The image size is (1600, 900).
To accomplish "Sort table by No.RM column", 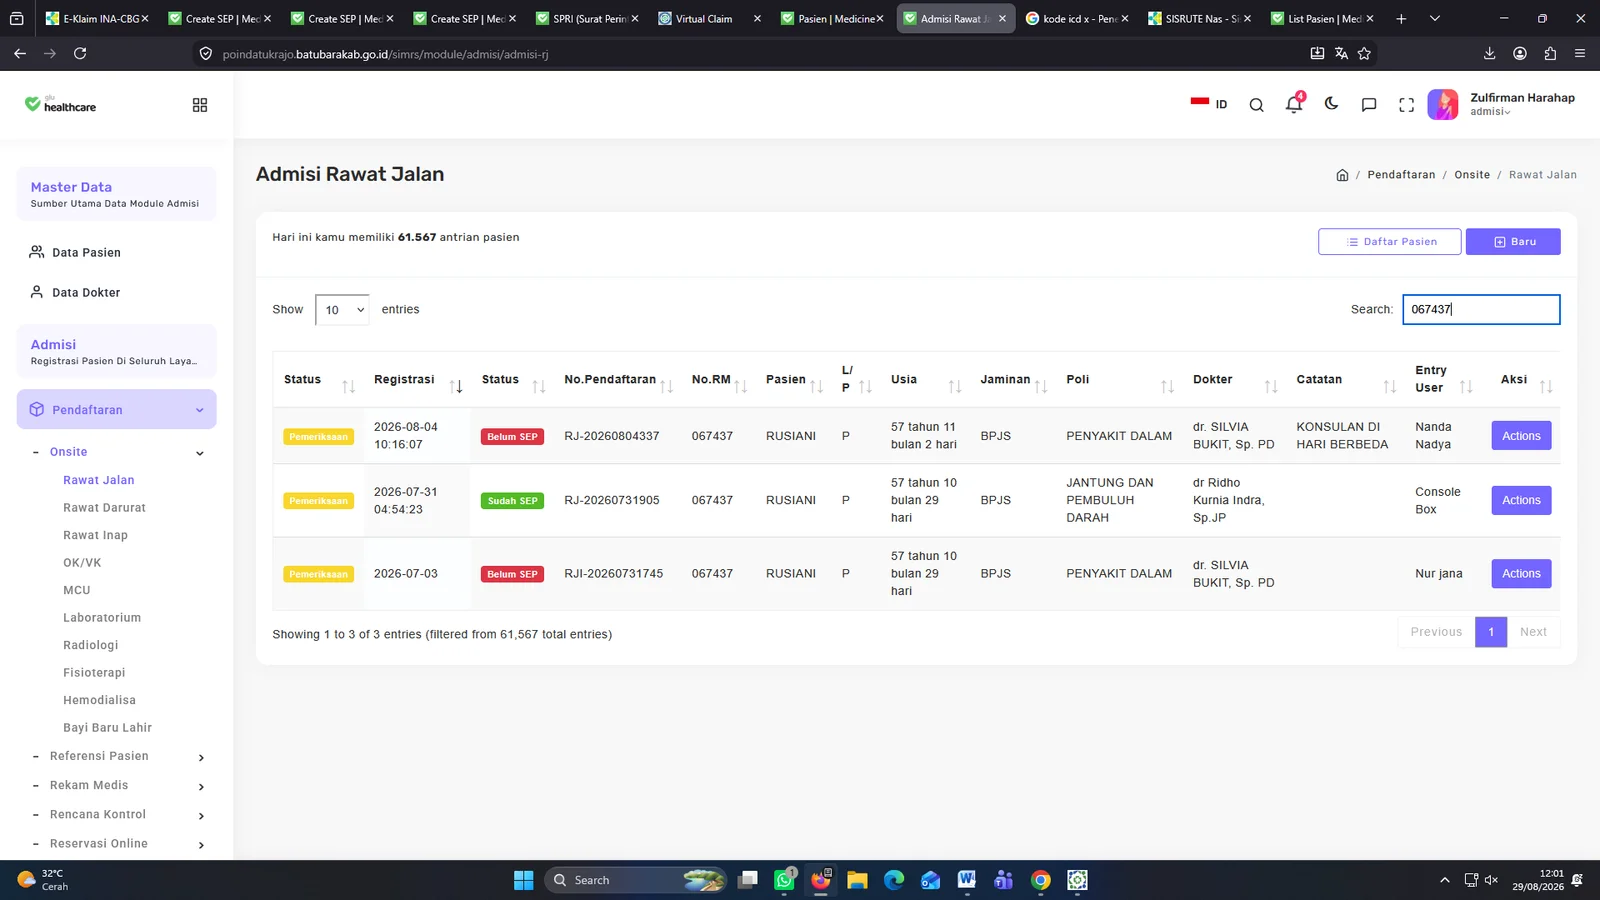I will 719,380.
